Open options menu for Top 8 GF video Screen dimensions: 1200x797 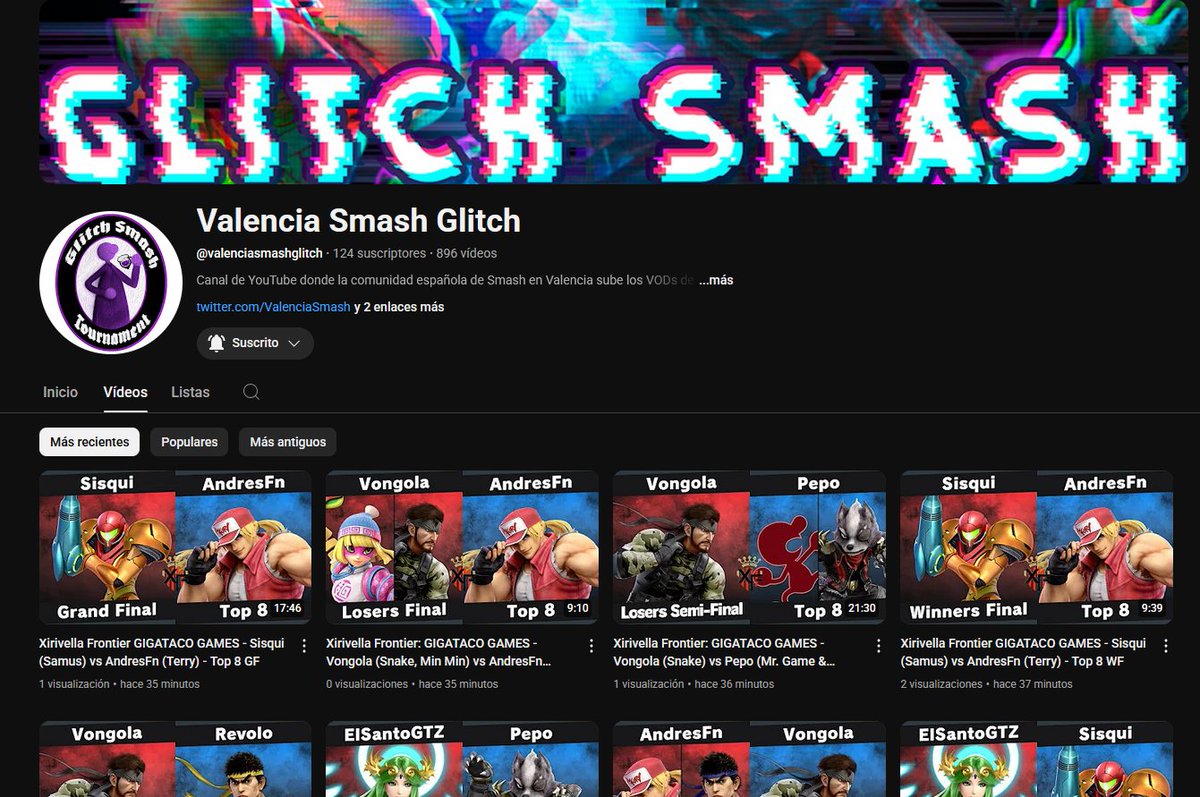[304, 646]
